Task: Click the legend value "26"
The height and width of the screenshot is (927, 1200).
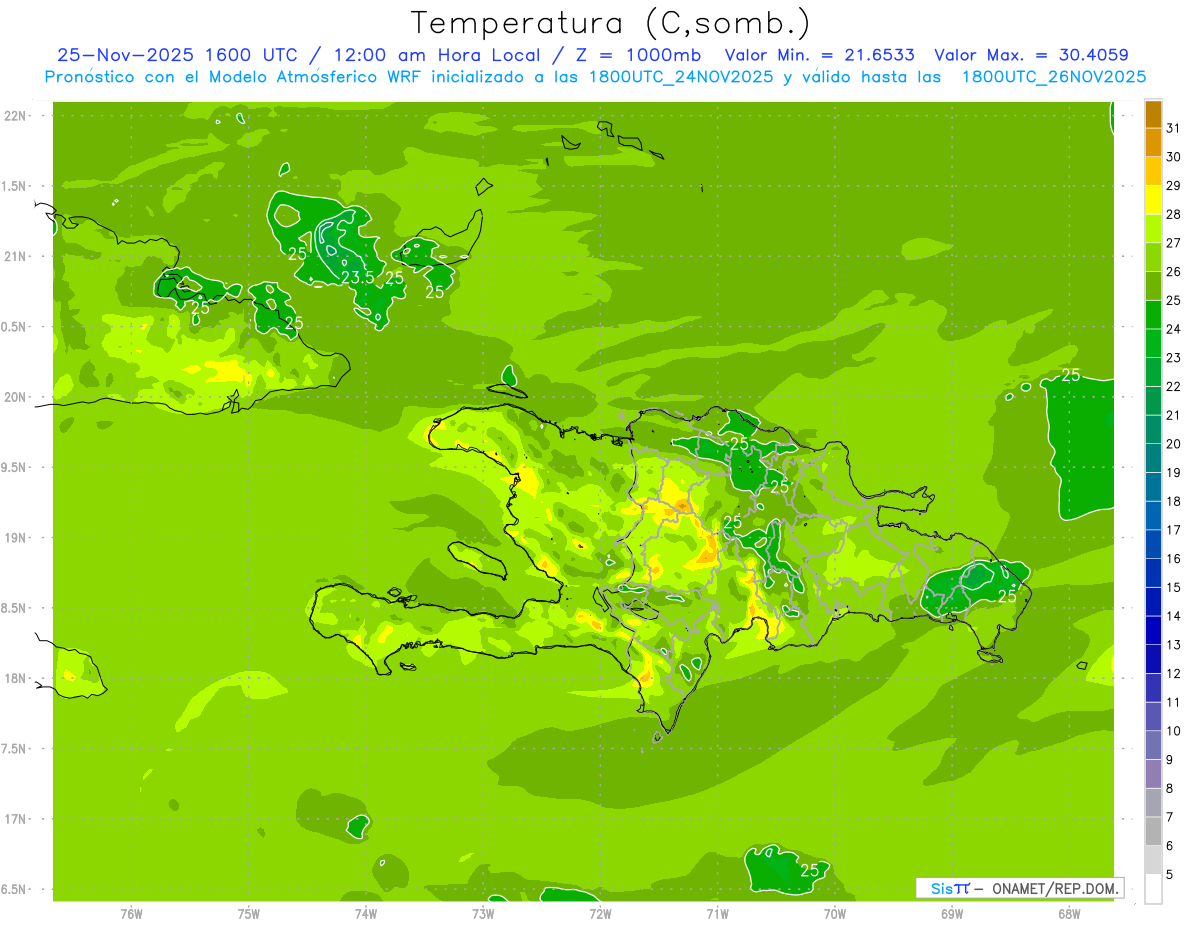Action: pyautogui.click(x=1174, y=272)
